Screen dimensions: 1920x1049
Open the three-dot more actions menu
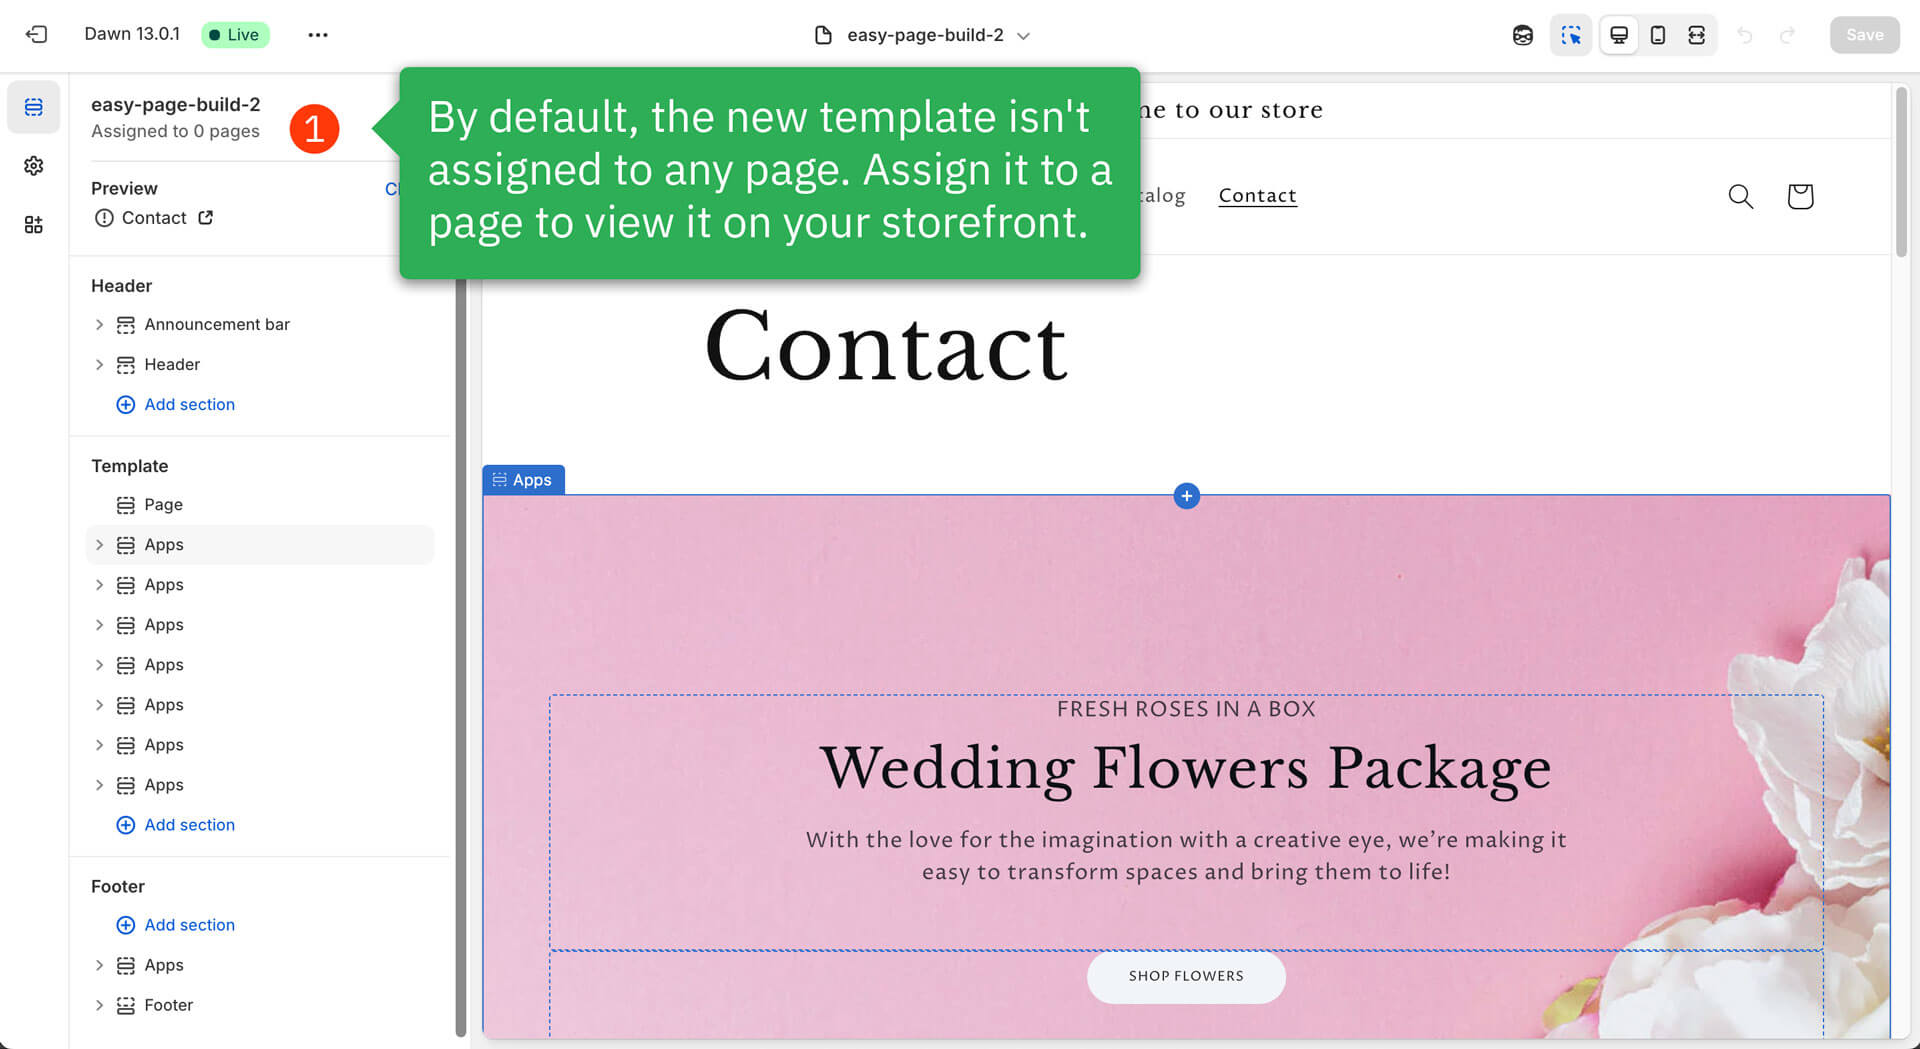coord(318,35)
